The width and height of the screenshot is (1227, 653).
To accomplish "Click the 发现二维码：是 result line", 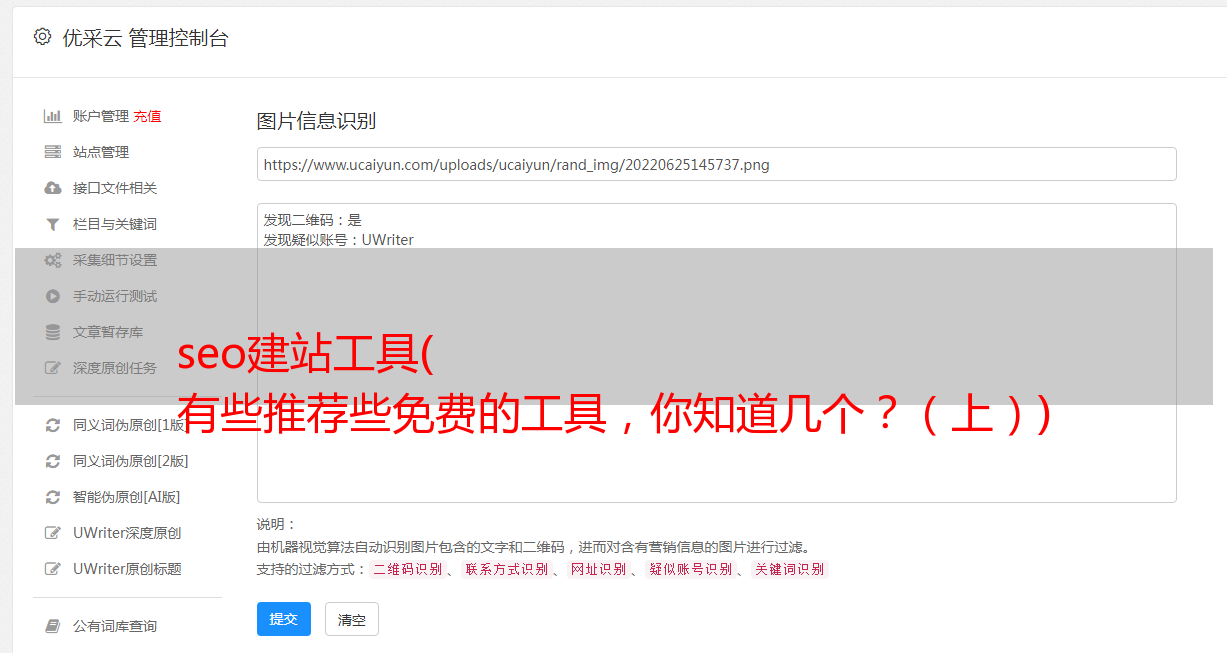I will point(313,220).
